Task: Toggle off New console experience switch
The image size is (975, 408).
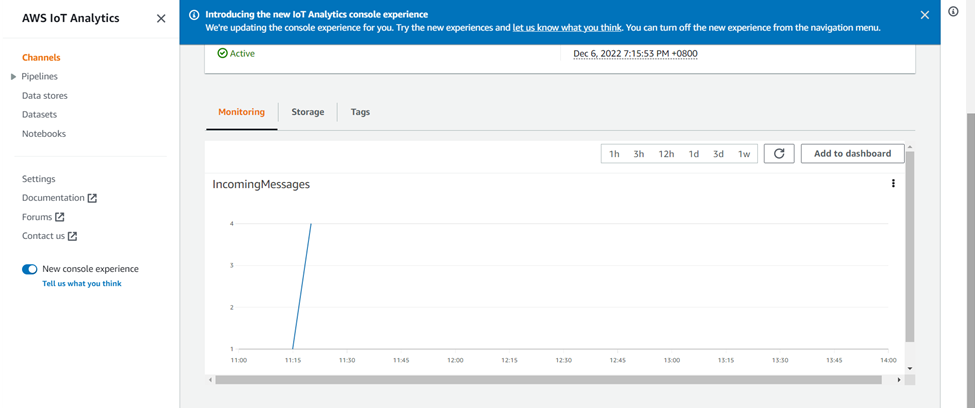Action: (x=30, y=269)
